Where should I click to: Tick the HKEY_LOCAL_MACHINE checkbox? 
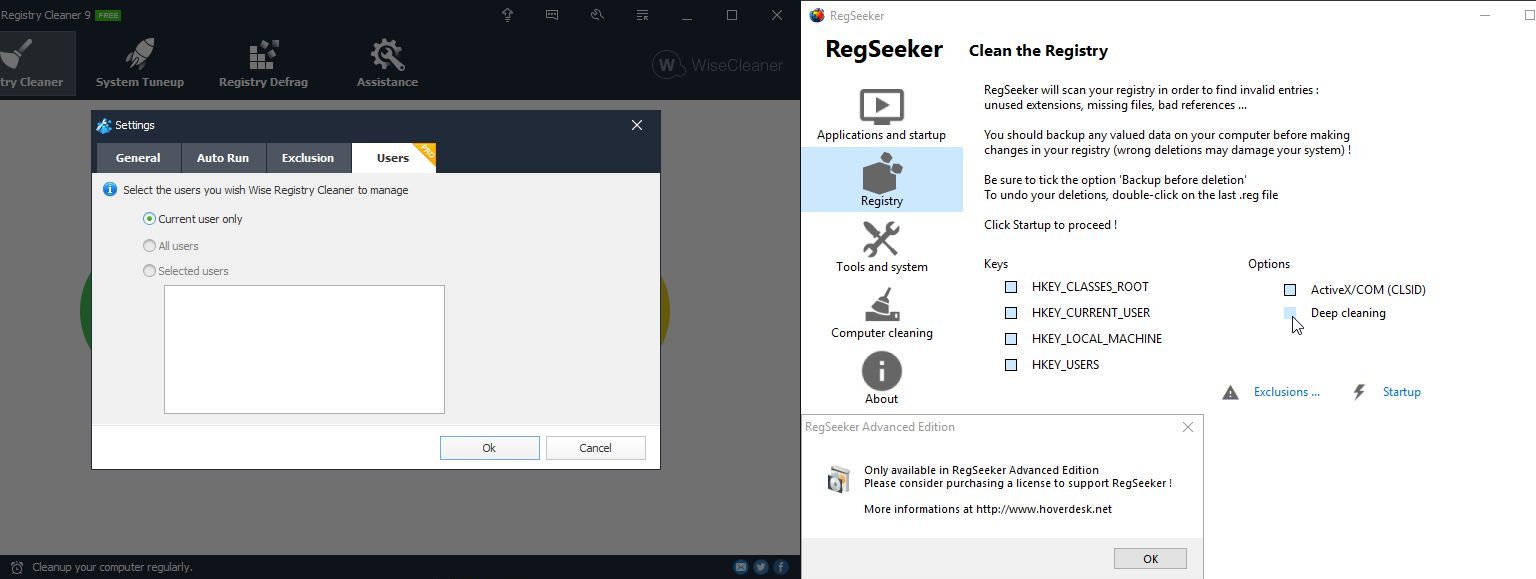coord(1011,339)
